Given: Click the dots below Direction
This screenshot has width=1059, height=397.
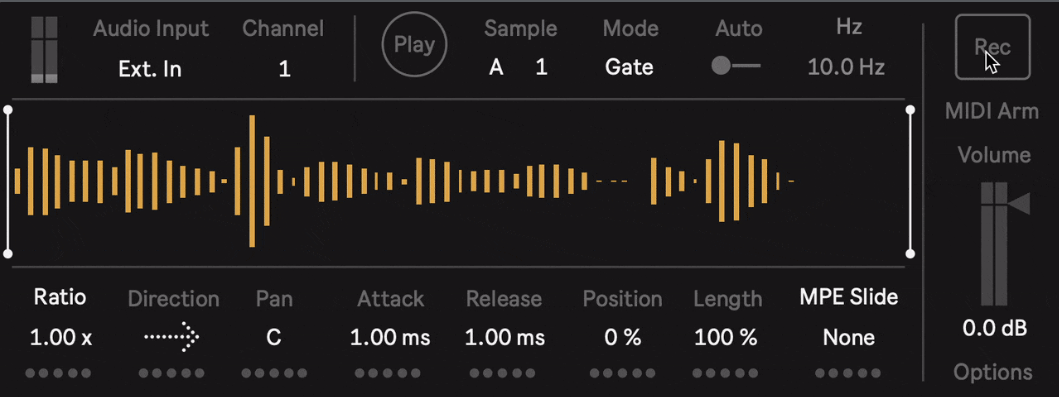Looking at the screenshot, I should pos(172,373).
